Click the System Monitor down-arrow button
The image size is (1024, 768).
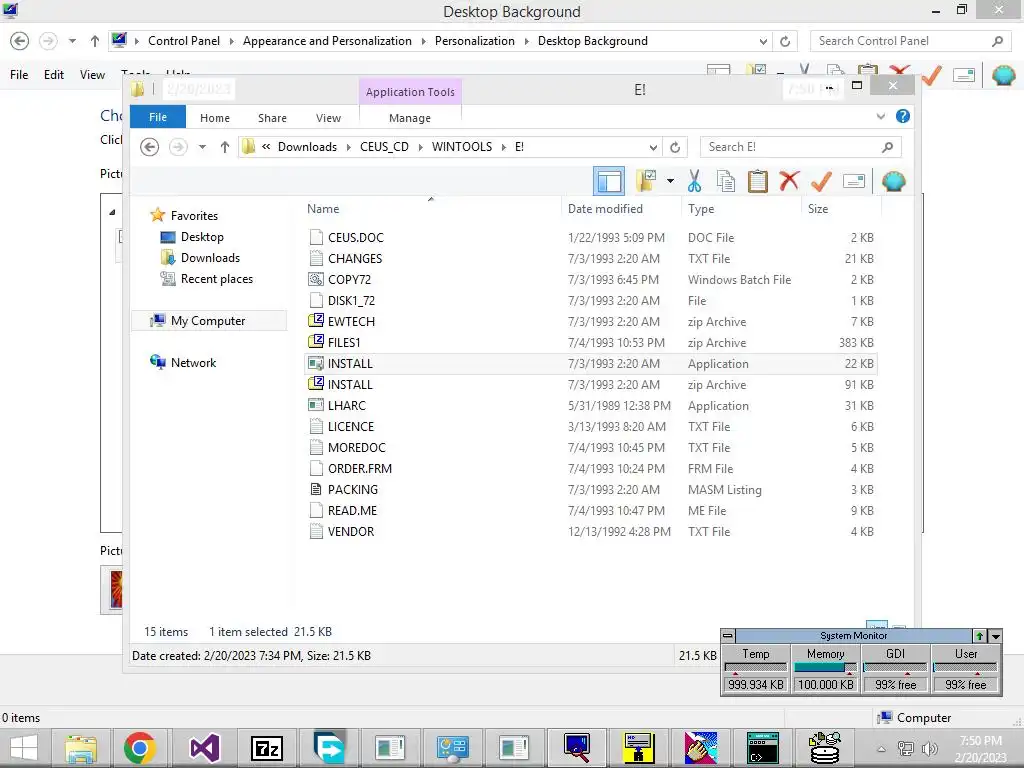995,635
